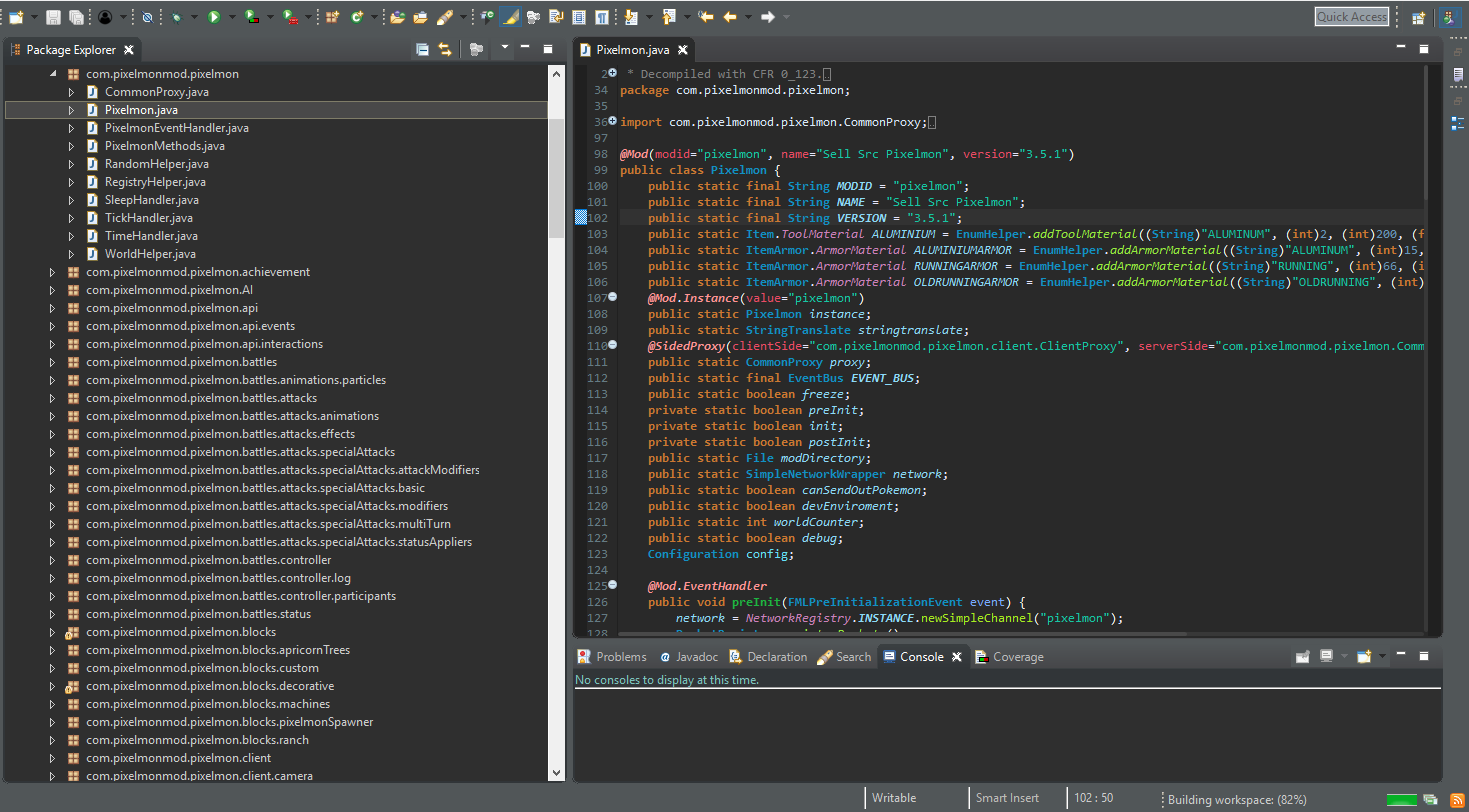
Task: Toggle Word Wrap toolbar icon
Action: pyautogui.click(x=555, y=17)
